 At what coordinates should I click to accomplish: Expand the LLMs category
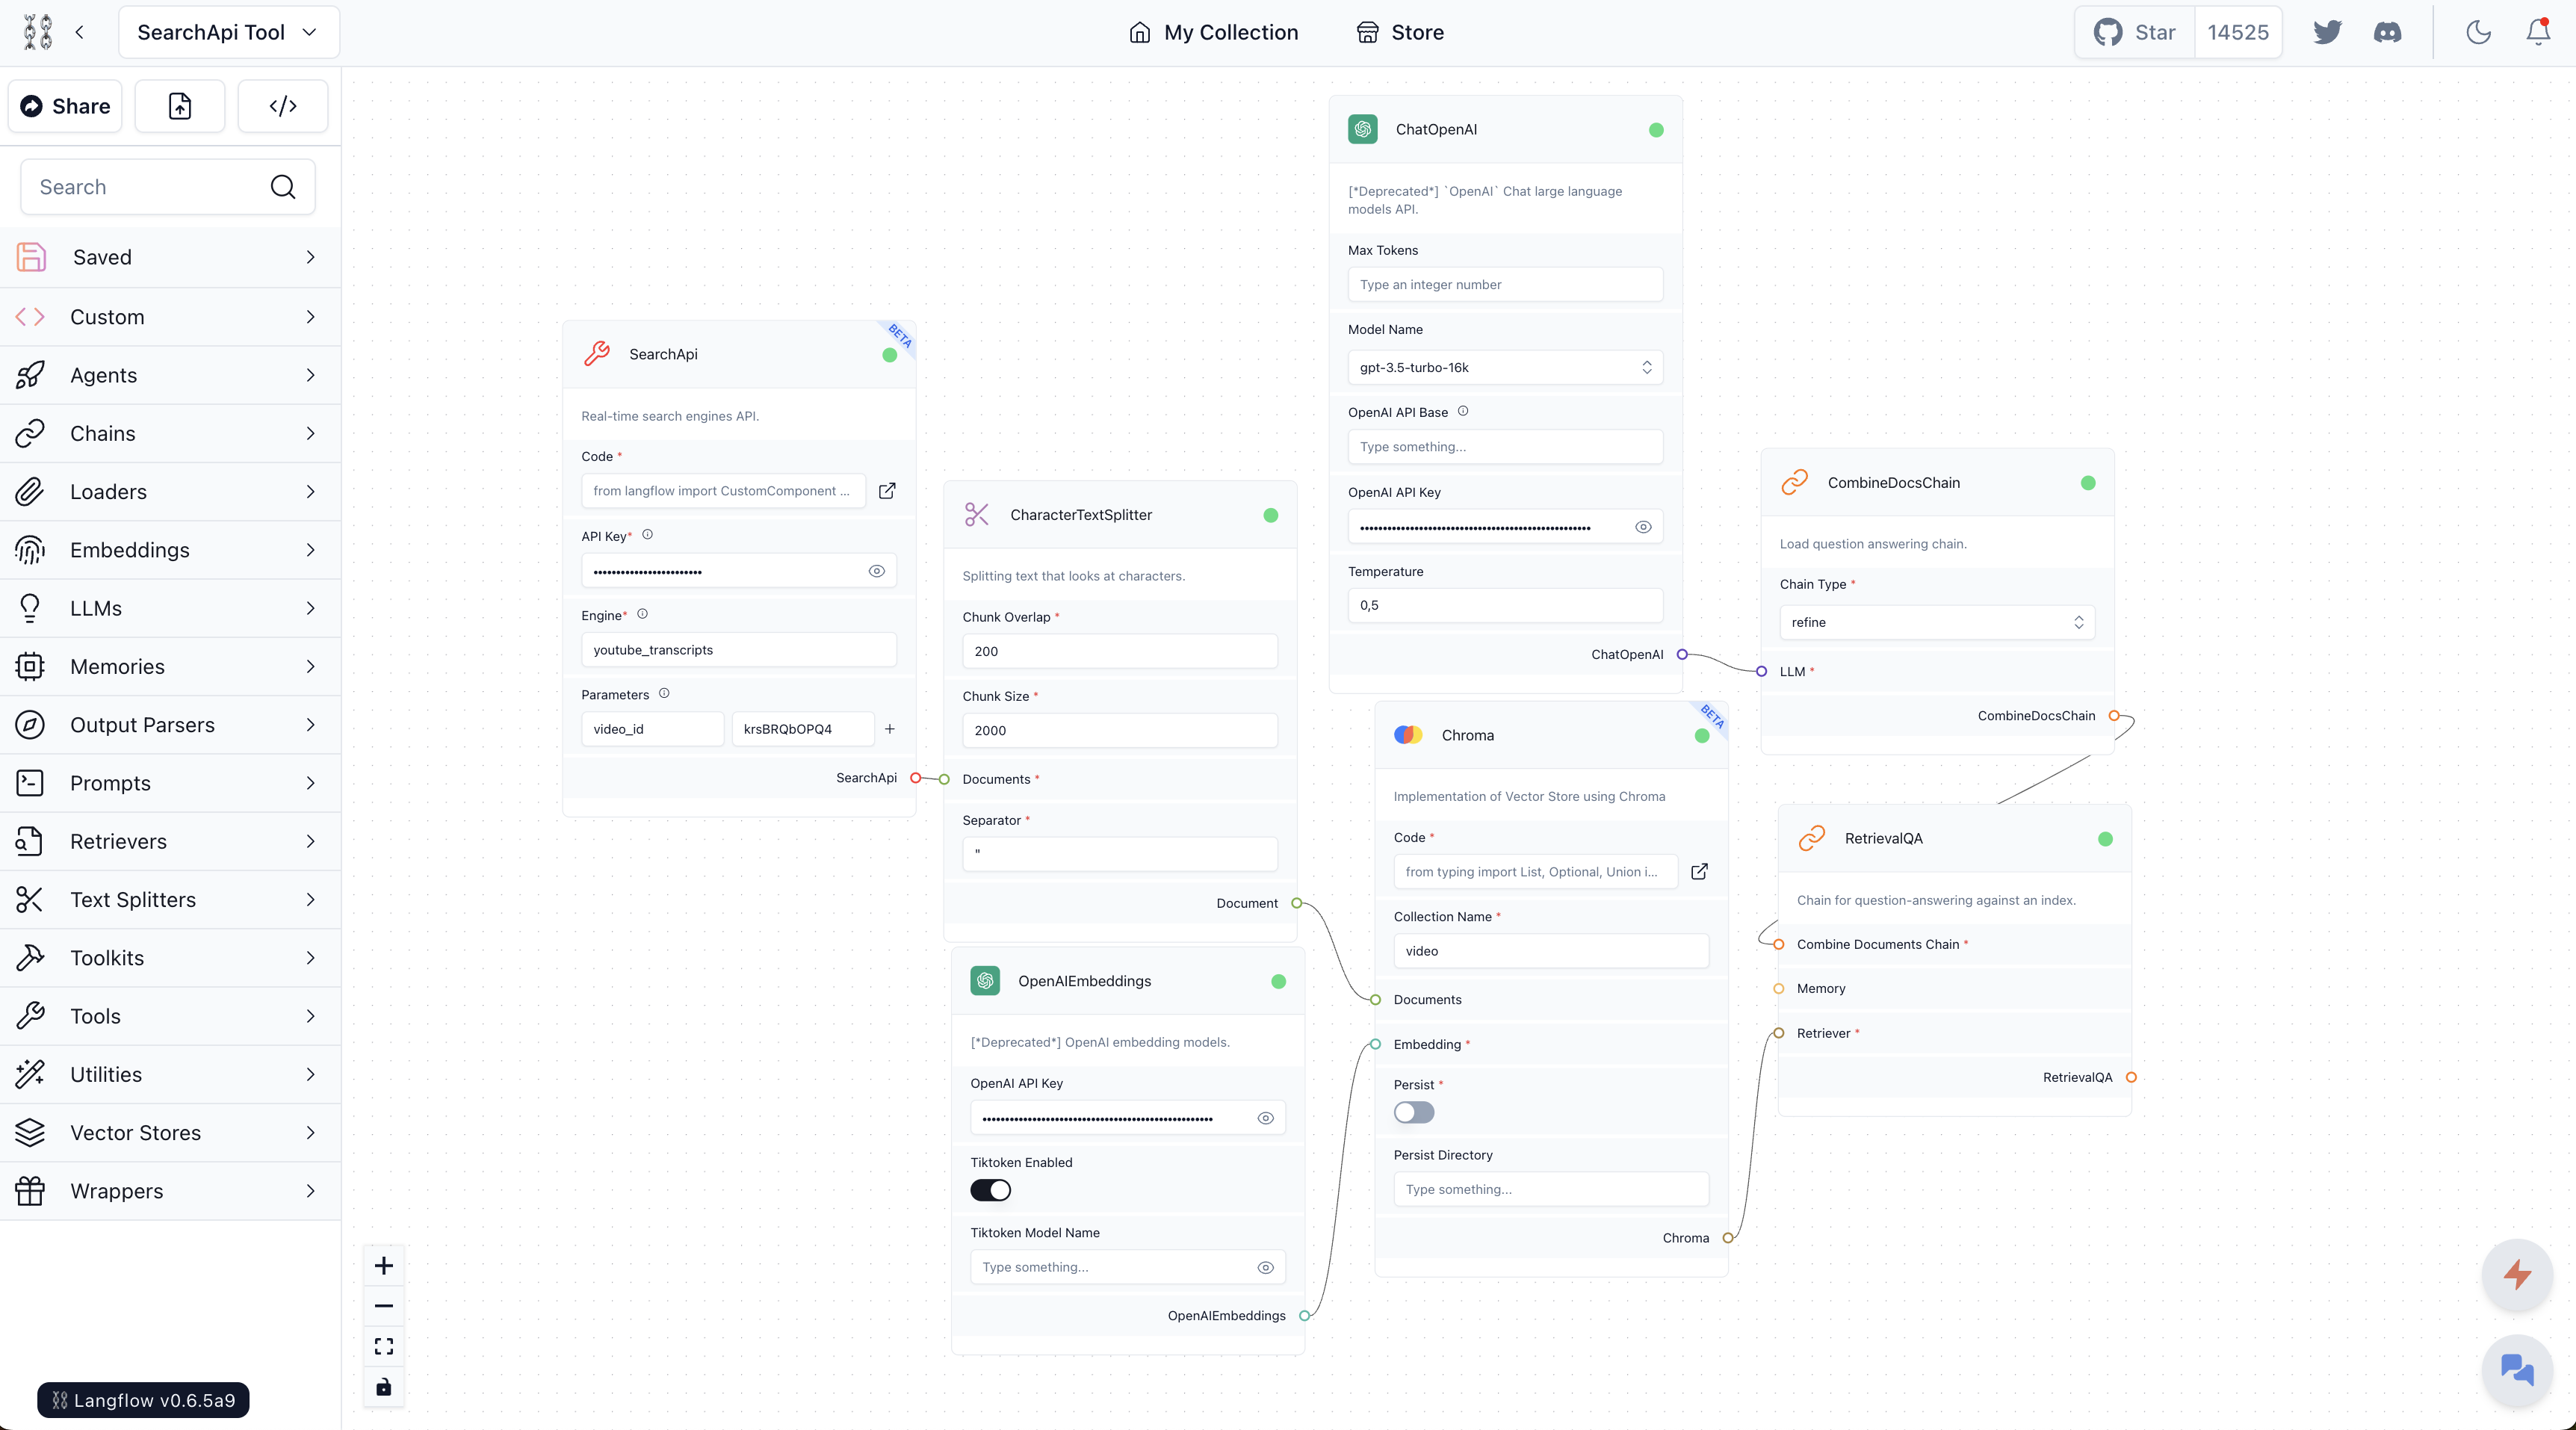click(x=170, y=608)
